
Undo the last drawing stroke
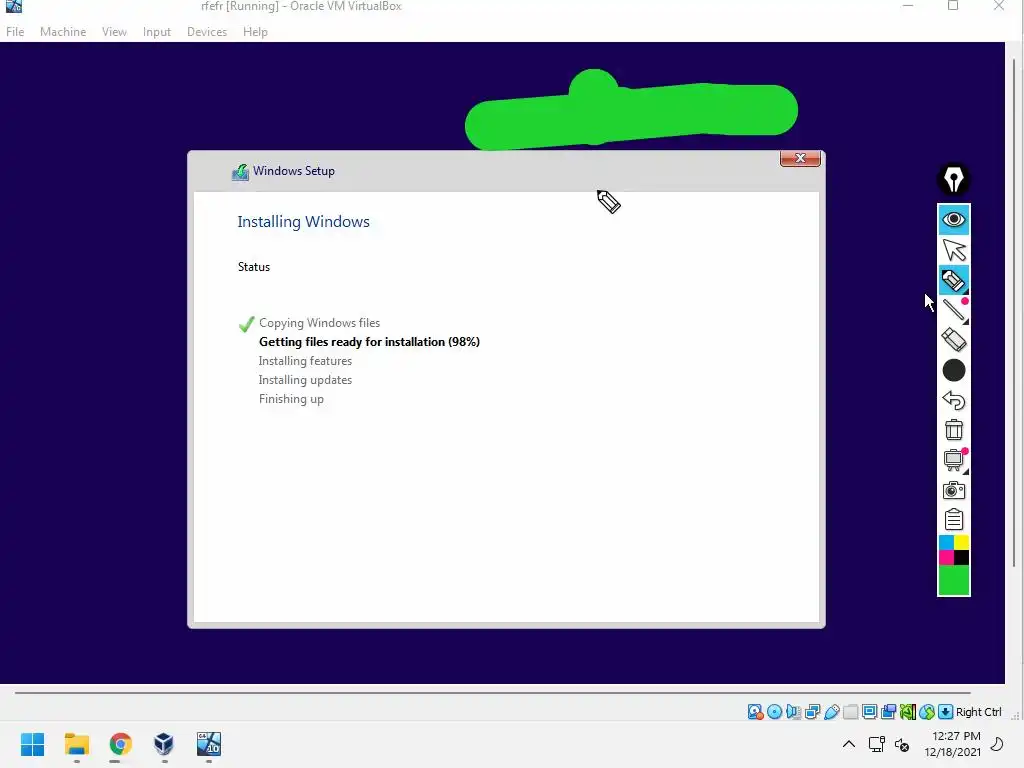point(953,400)
